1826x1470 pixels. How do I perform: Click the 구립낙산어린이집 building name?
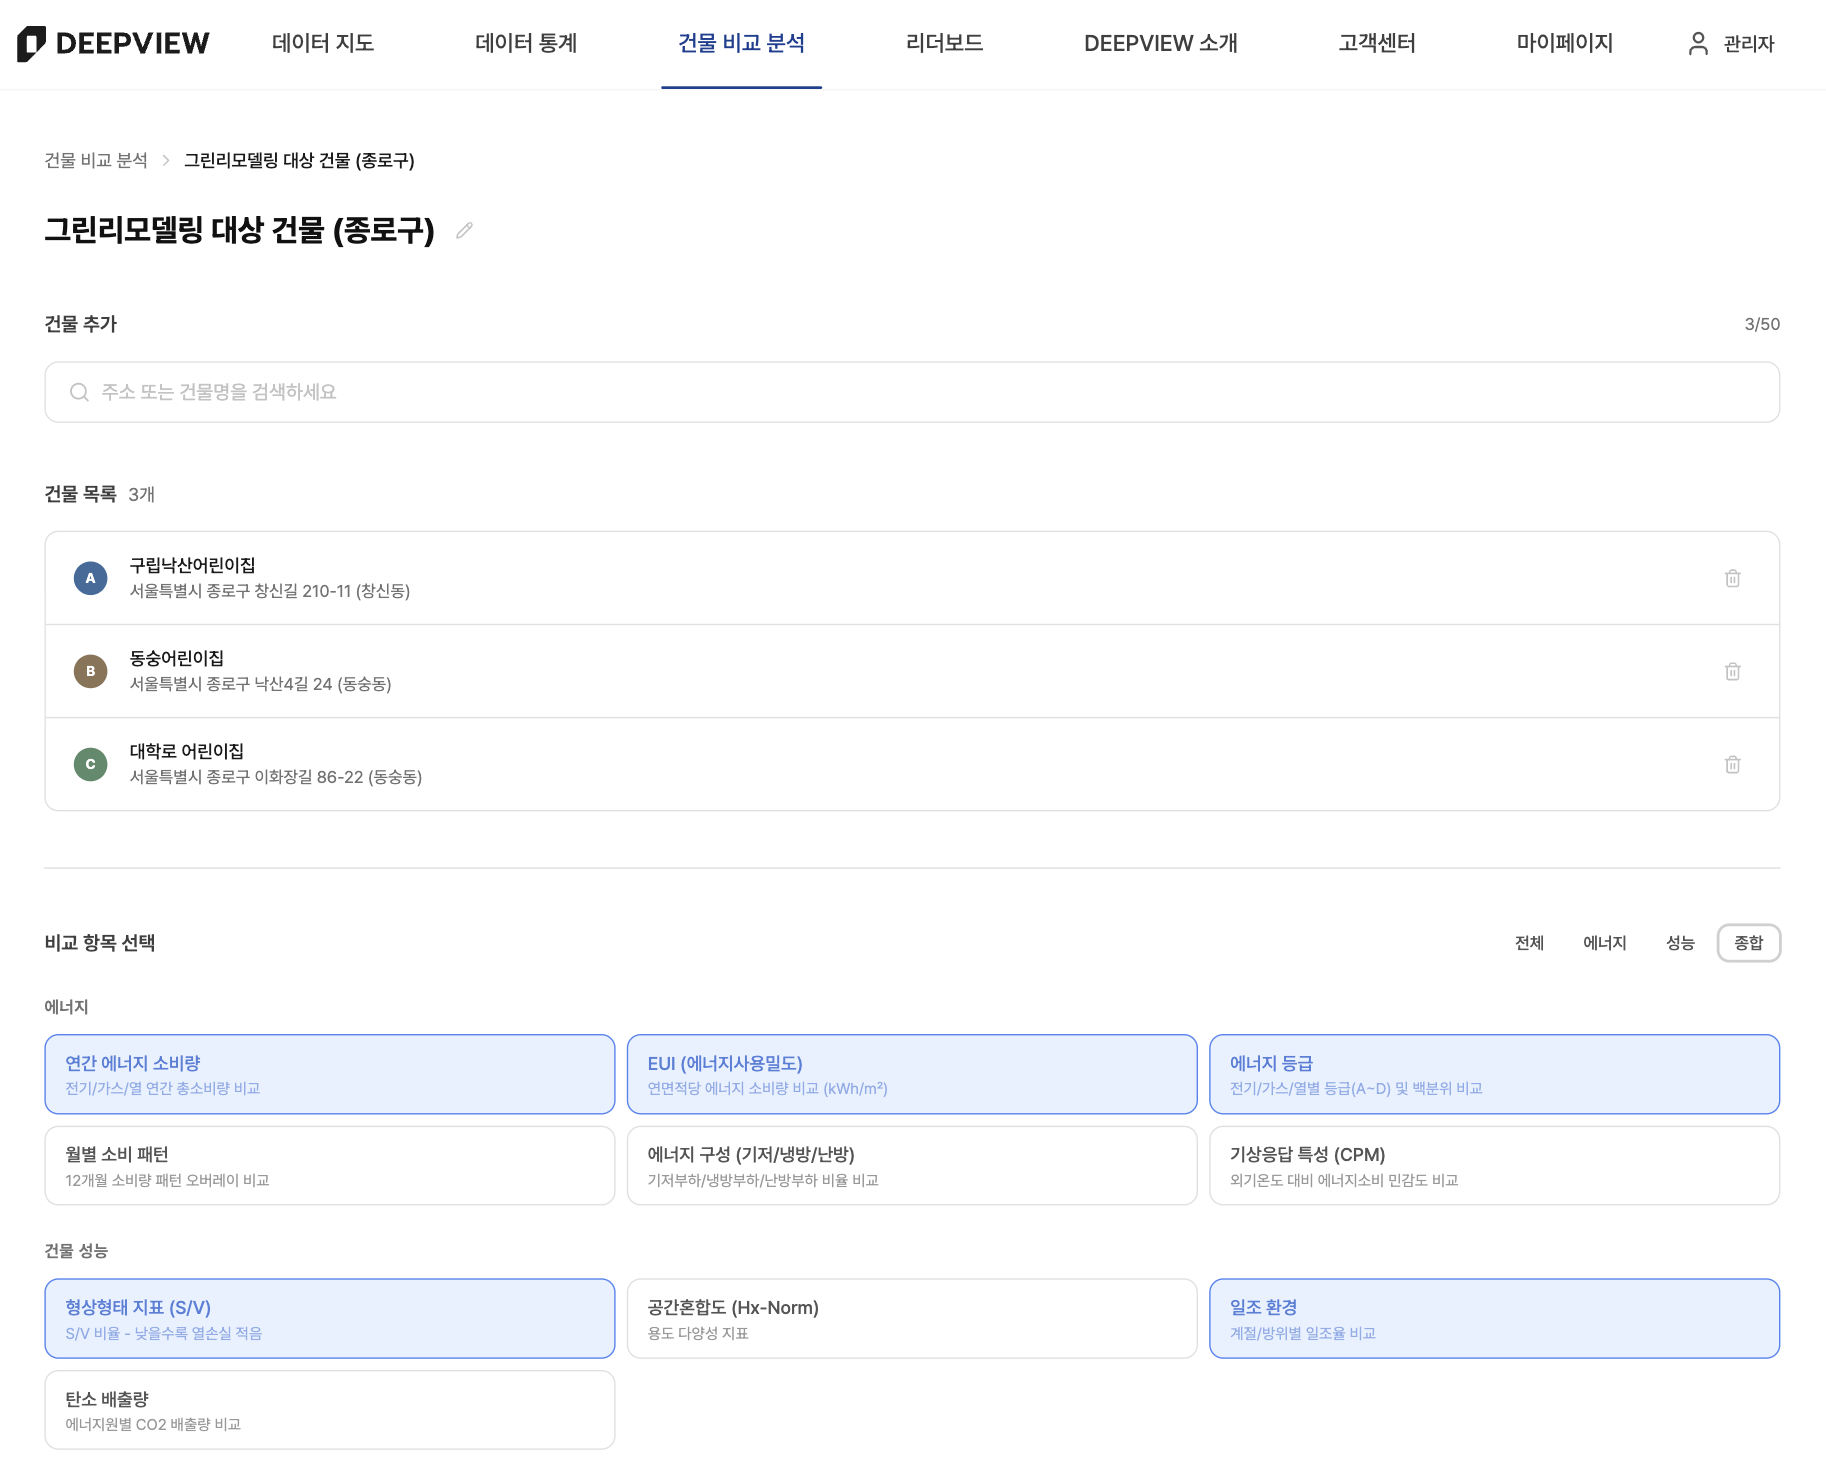coord(192,565)
